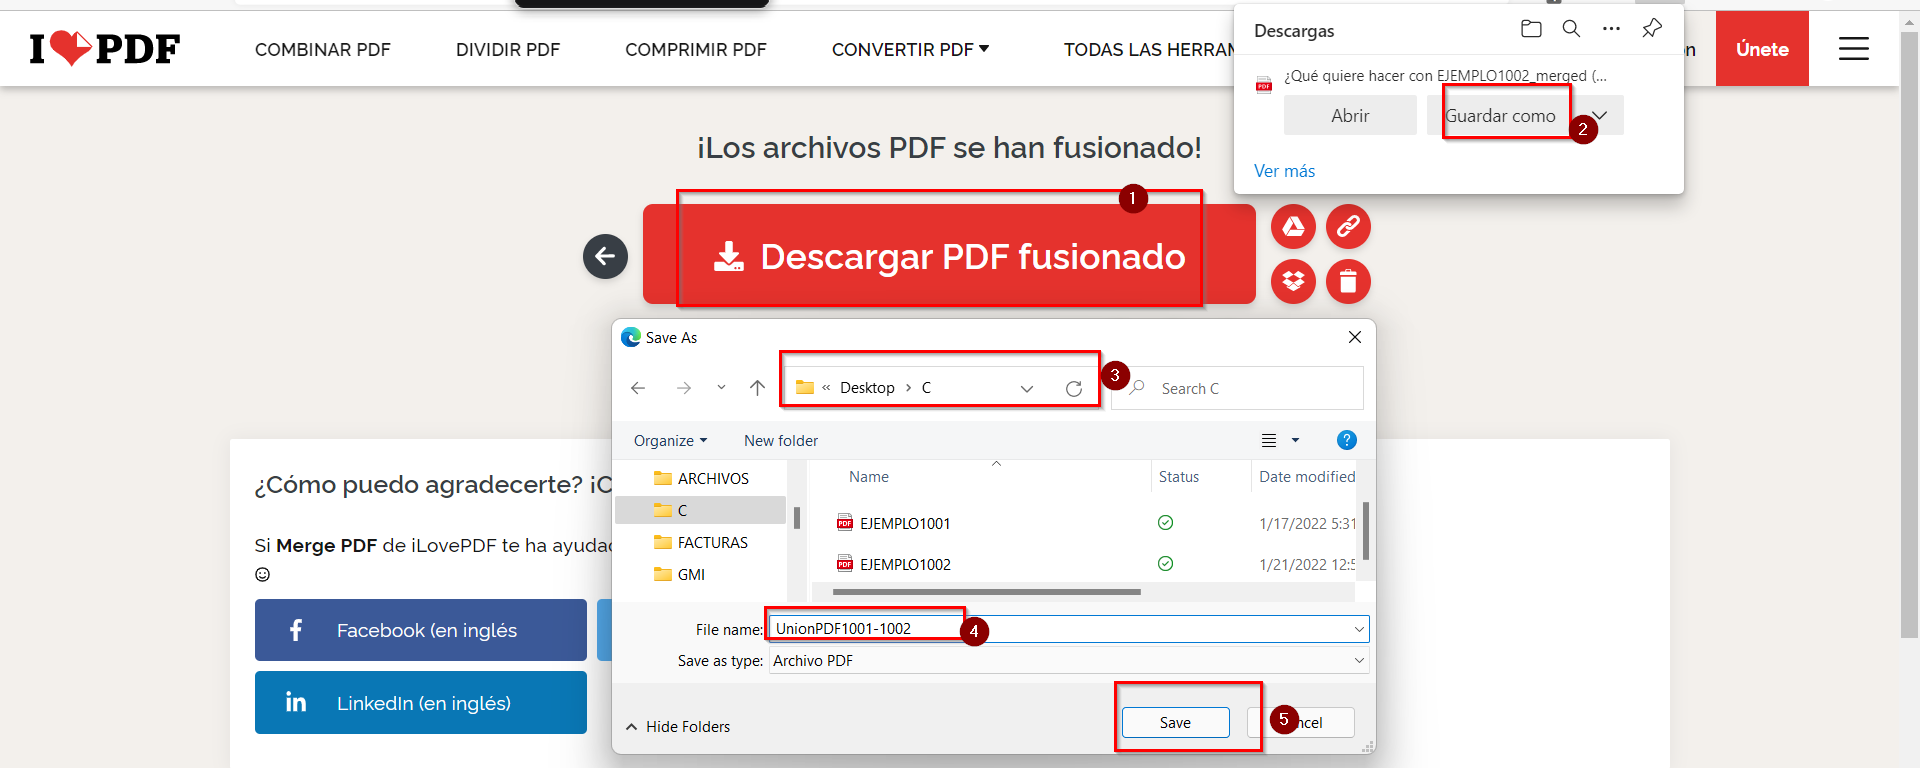
Task: Open recent locations dropdown in Save As
Action: pyautogui.click(x=721, y=388)
